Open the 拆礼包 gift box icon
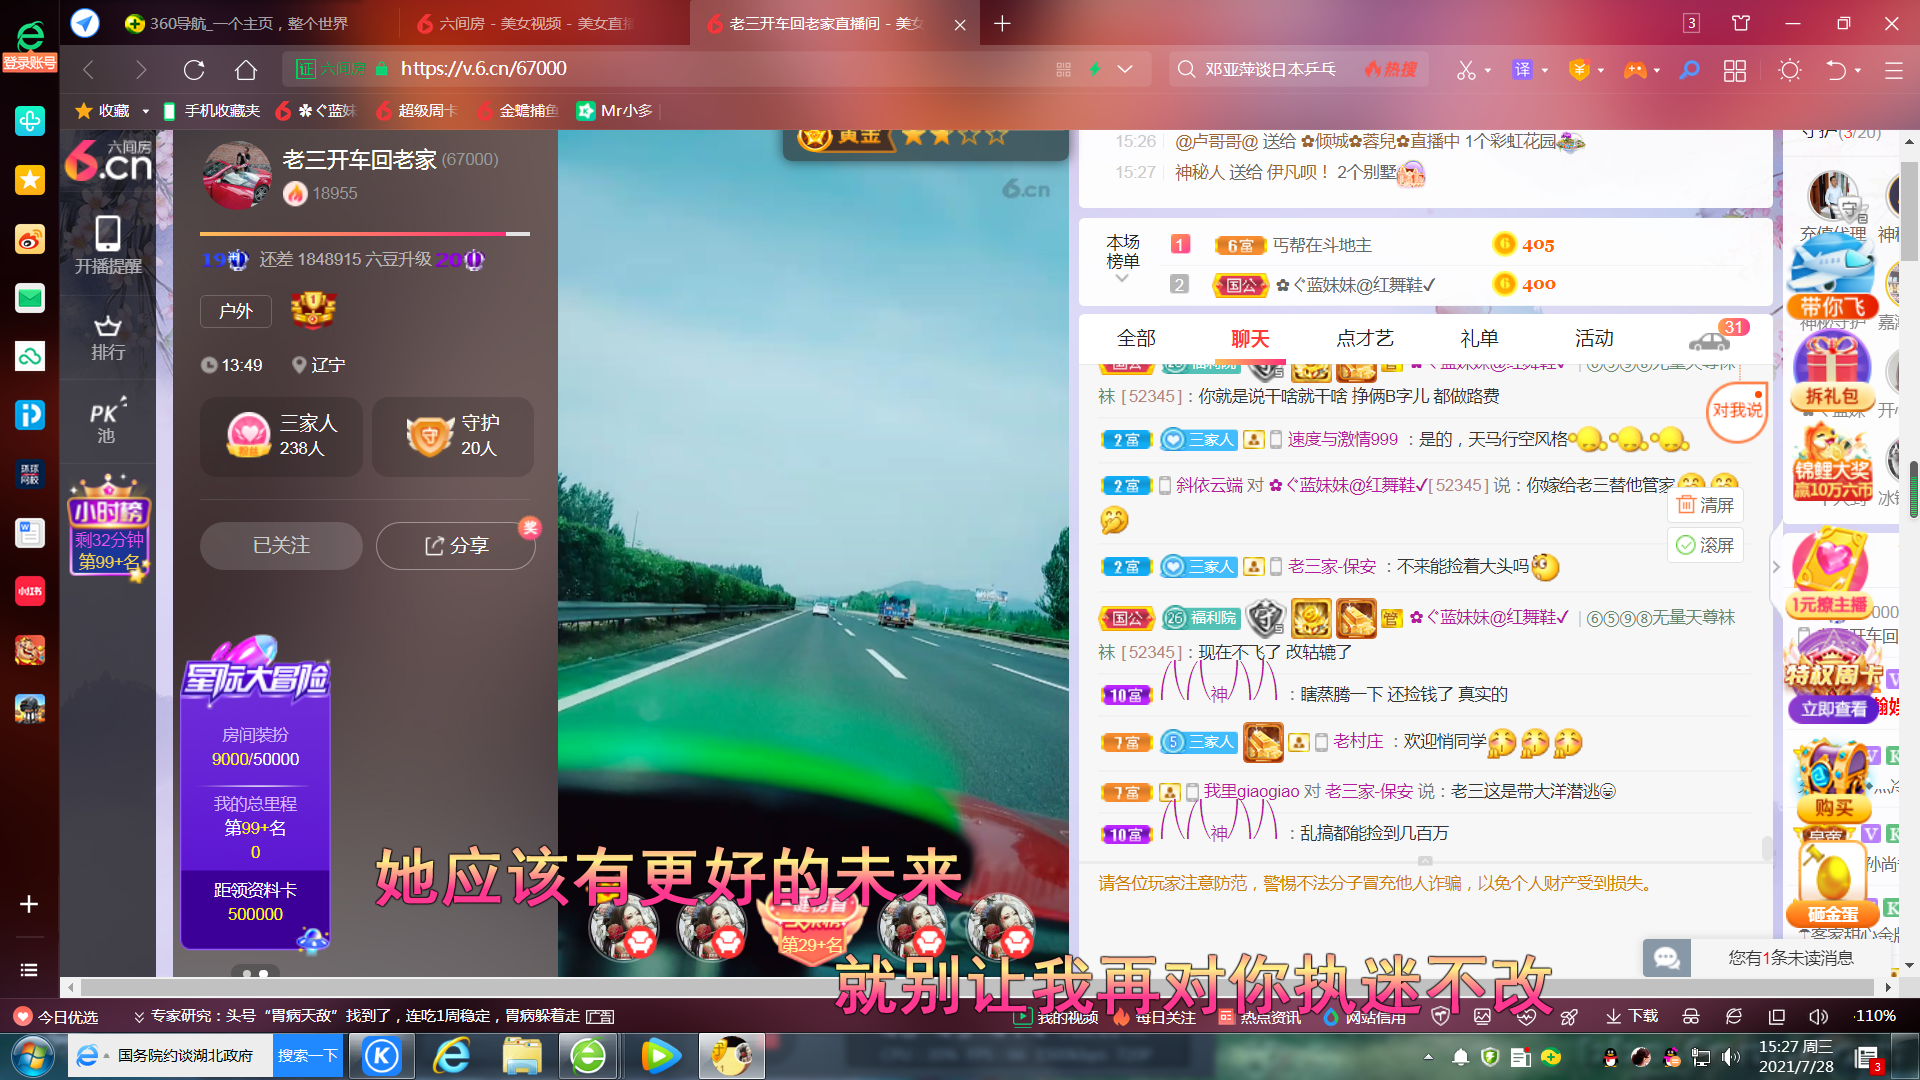This screenshot has width=1920, height=1080. (1832, 372)
